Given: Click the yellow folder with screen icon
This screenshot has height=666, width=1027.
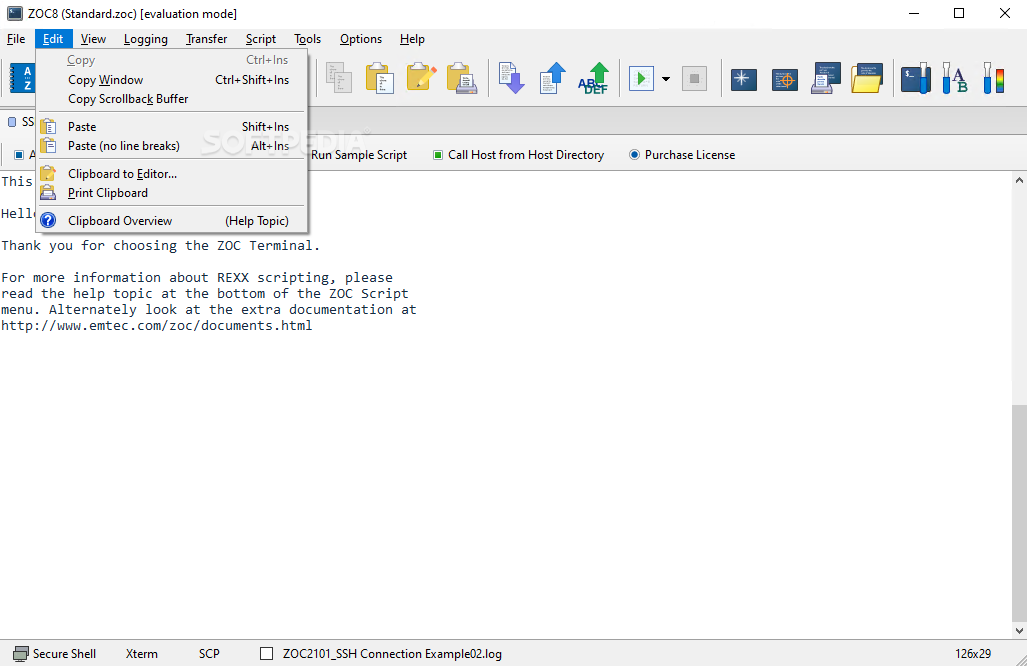Looking at the screenshot, I should (867, 79).
